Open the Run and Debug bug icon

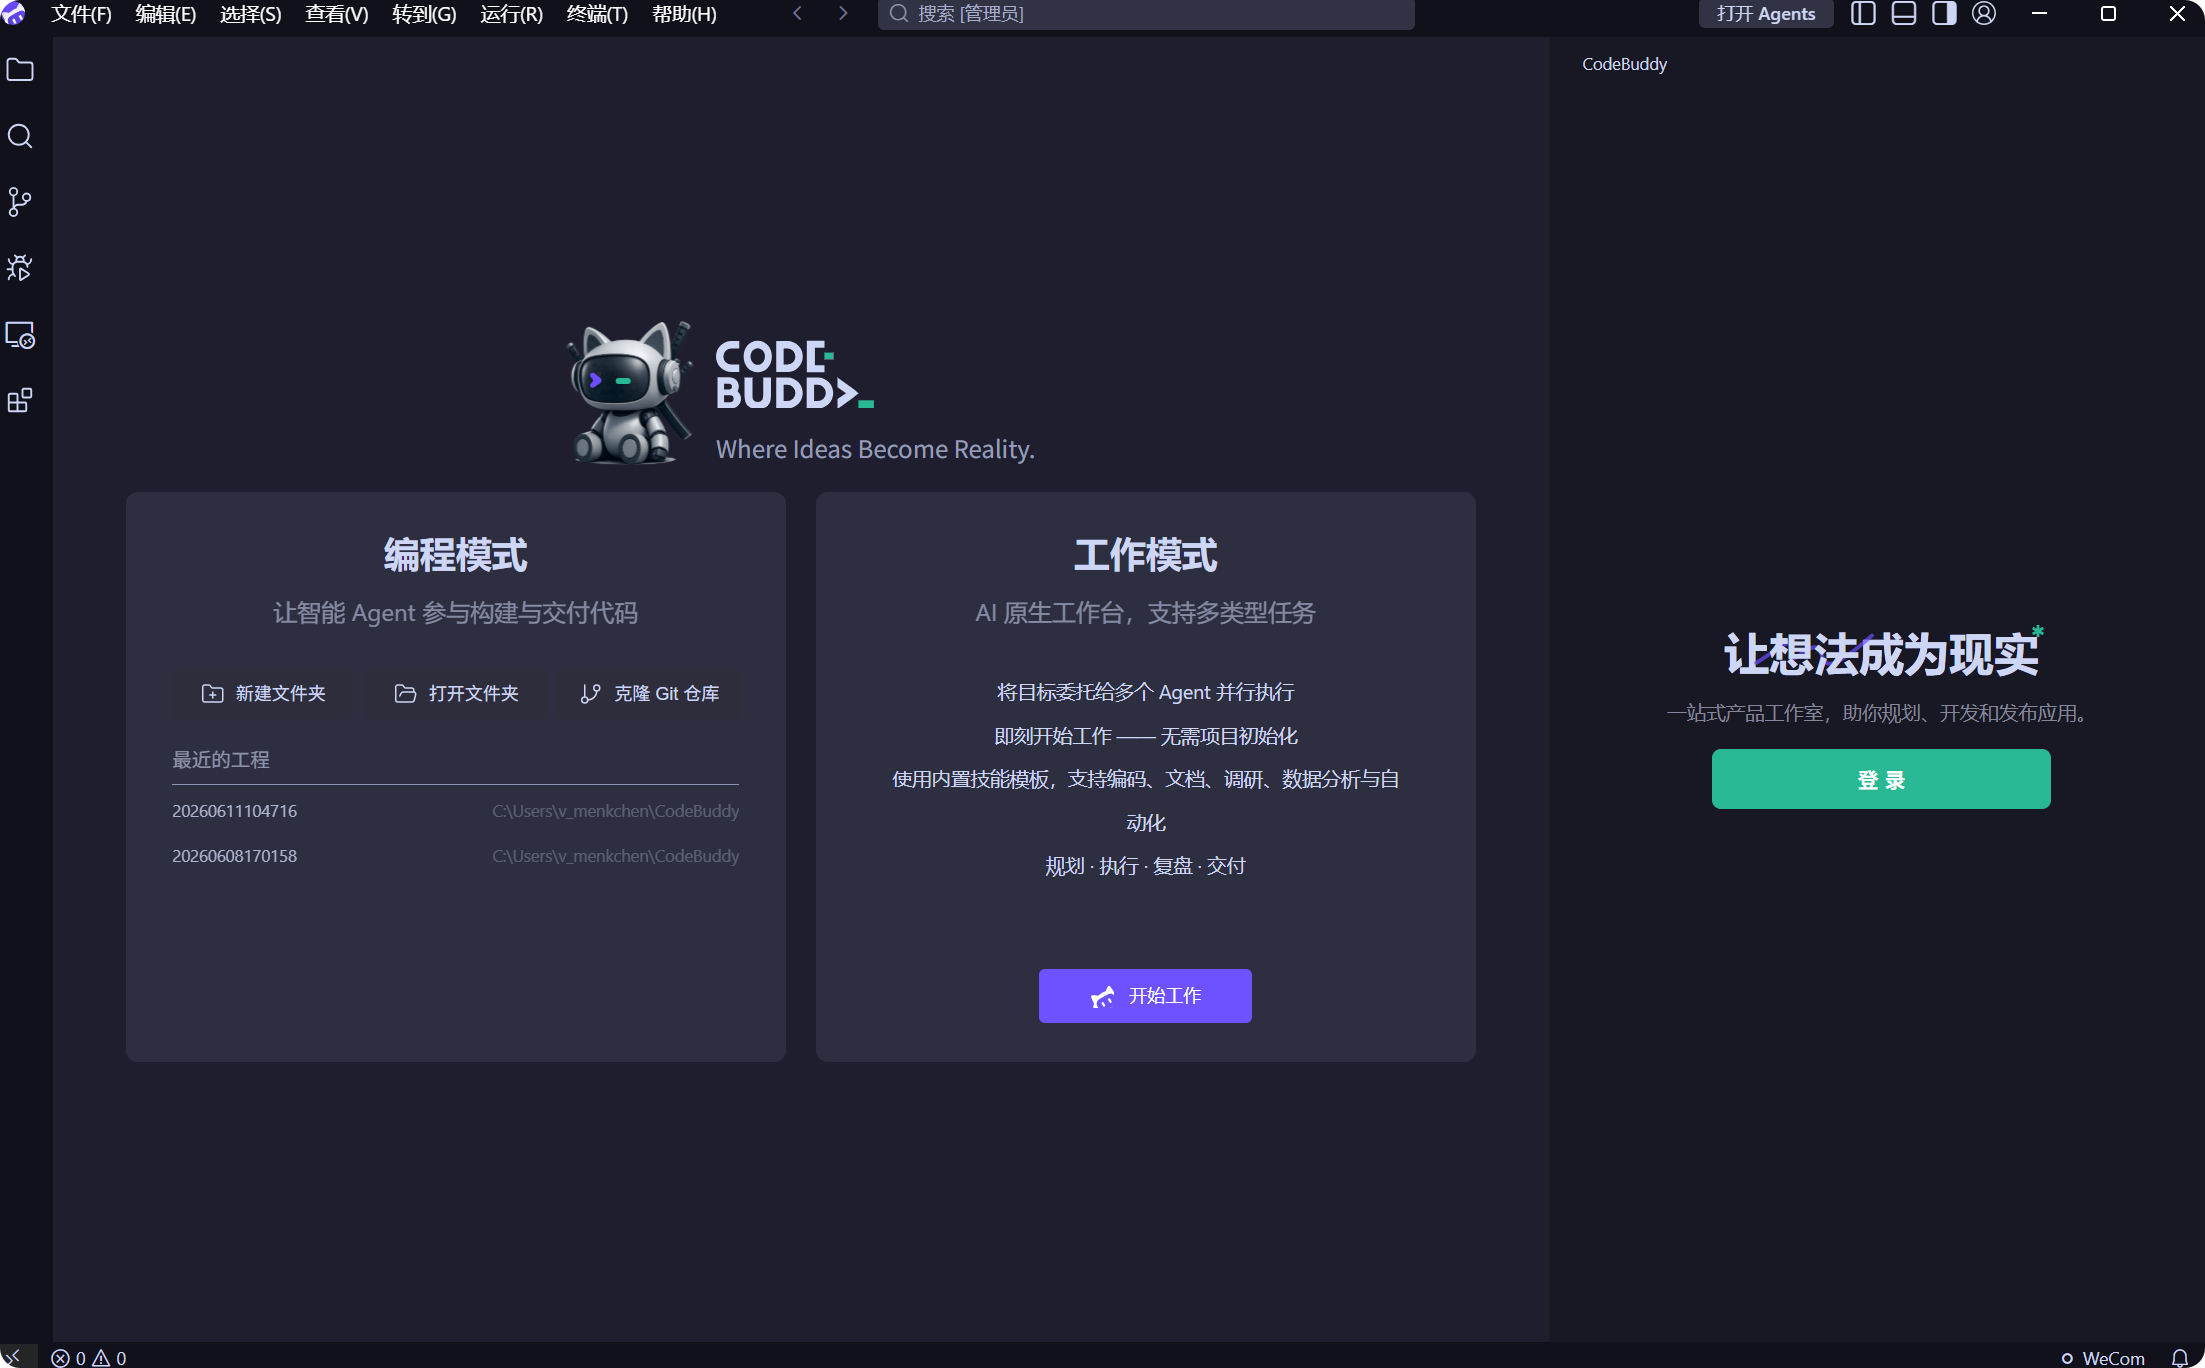[x=20, y=268]
